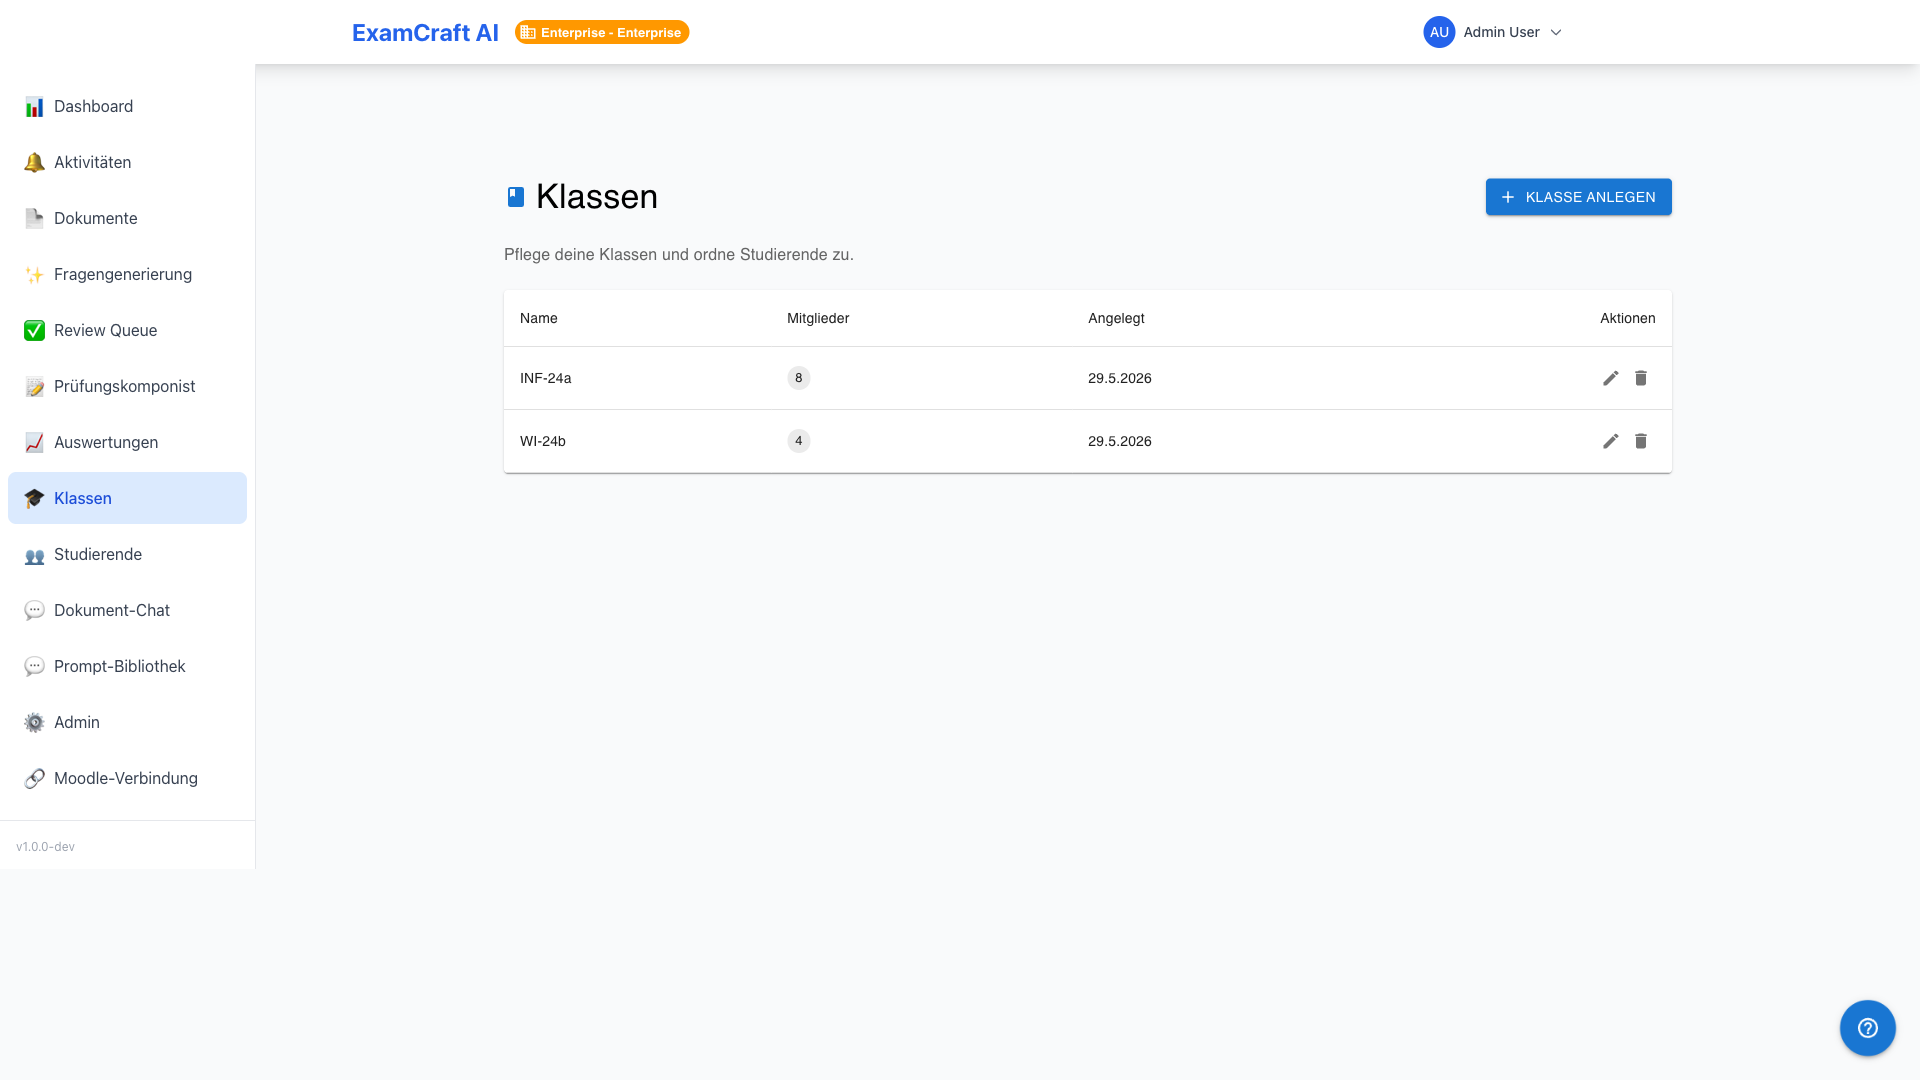Click the Mitglieder column header
This screenshot has width=1920, height=1080.
point(817,318)
